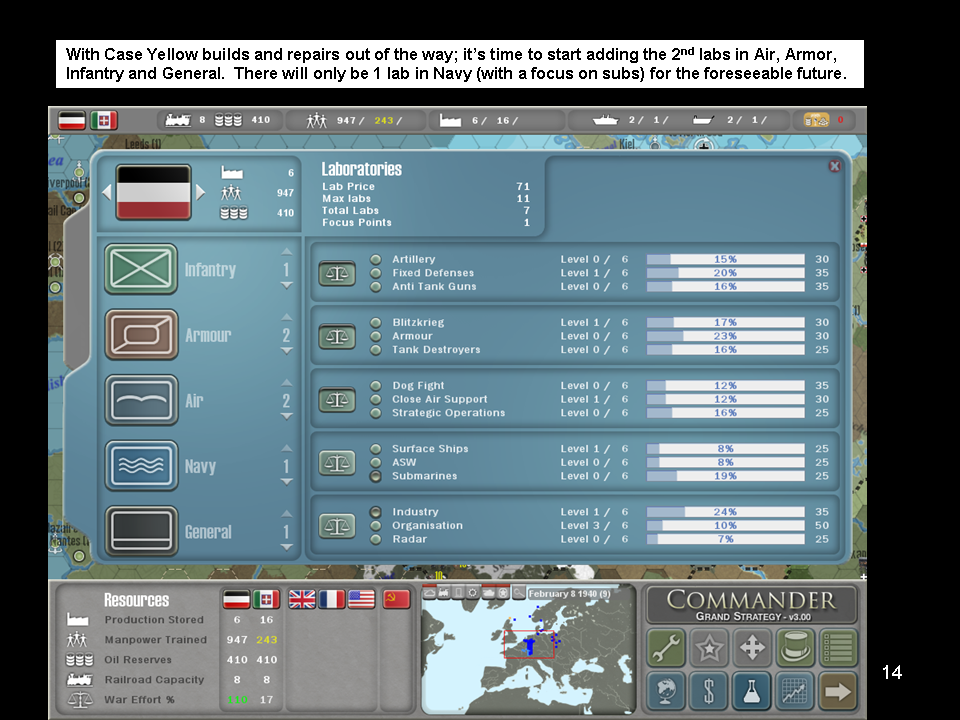The image size is (960, 720).
Task: Click the United Kingdom flag in Resources
Action: coord(302,599)
